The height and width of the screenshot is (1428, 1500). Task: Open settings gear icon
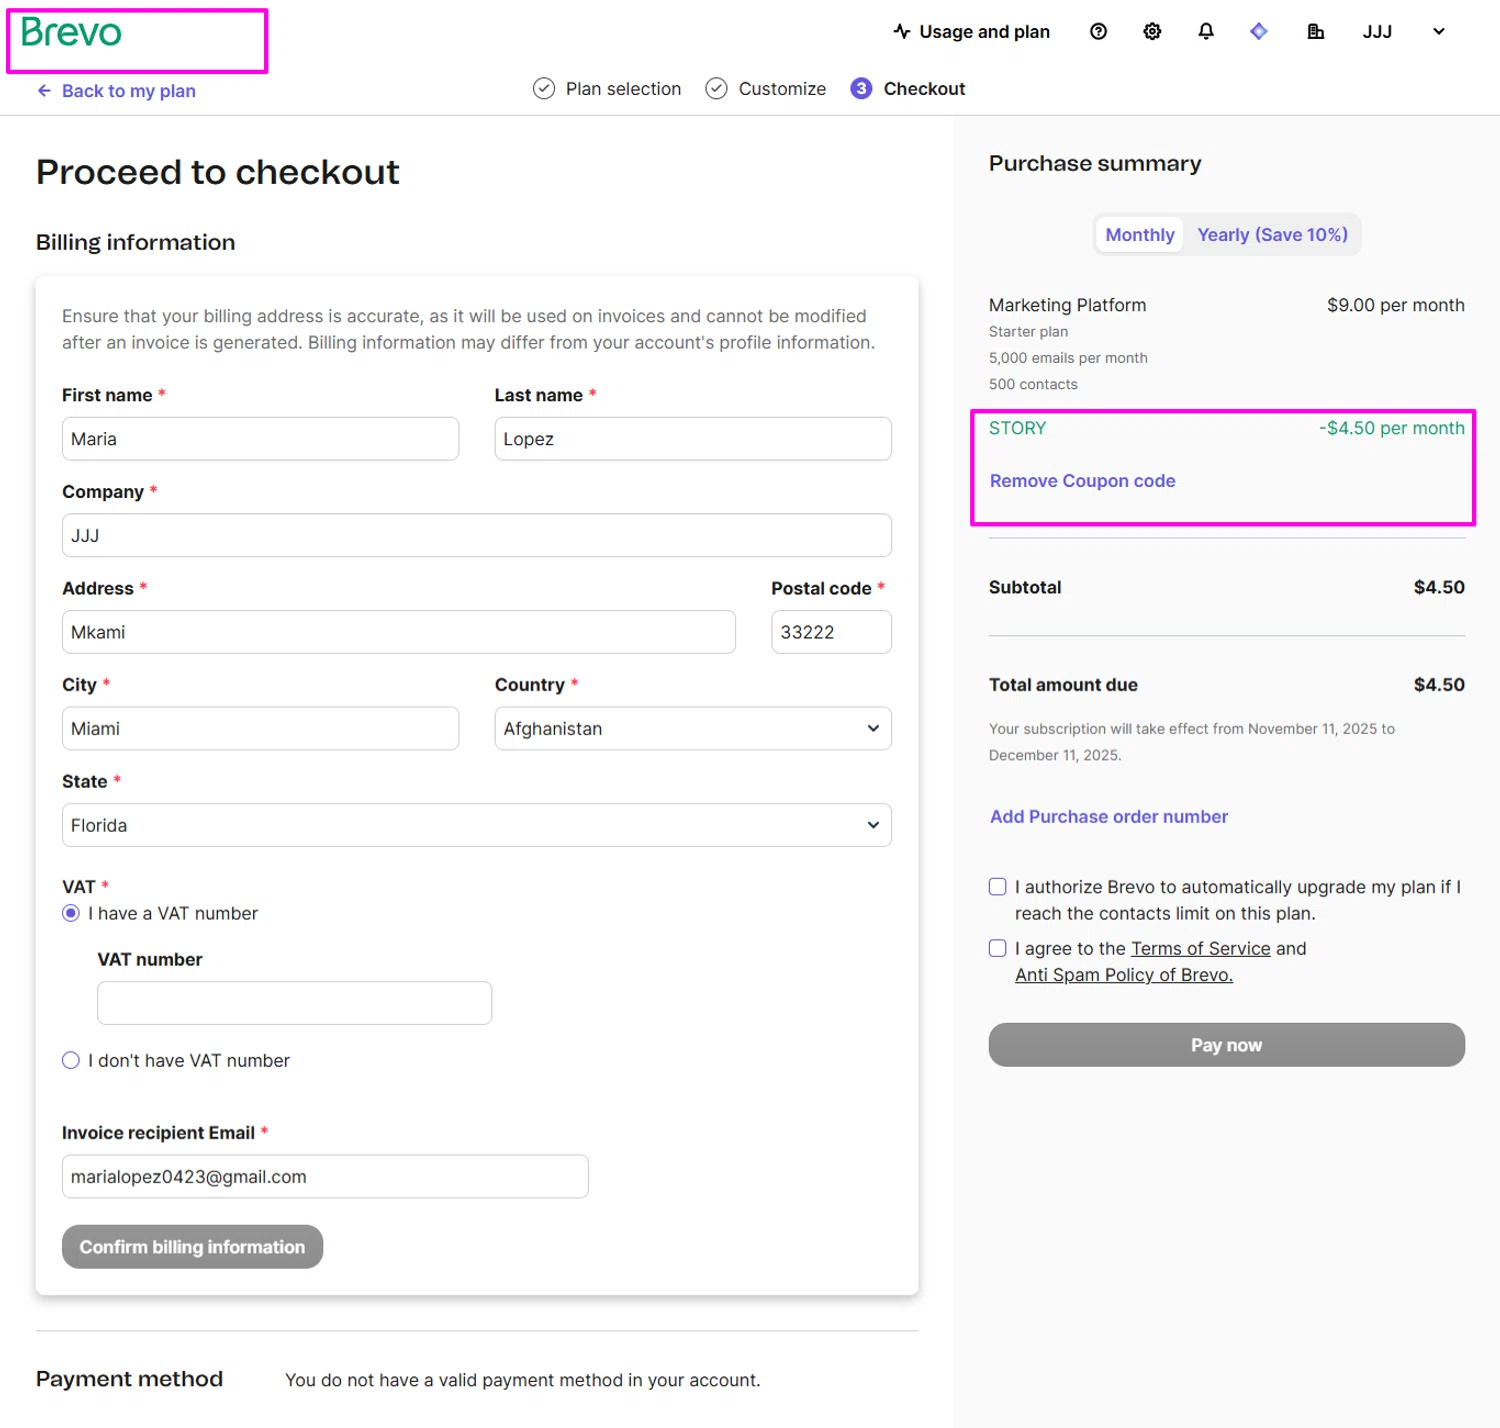[x=1152, y=31]
